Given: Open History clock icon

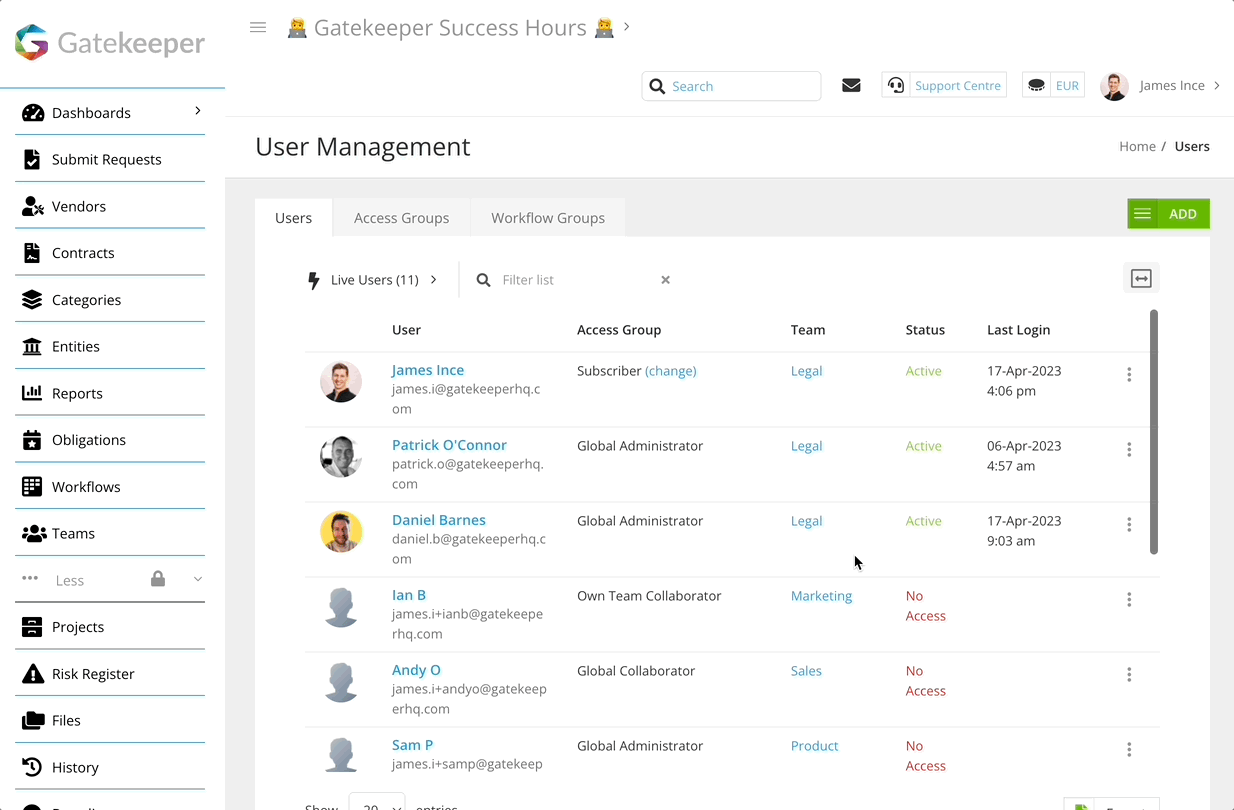Looking at the screenshot, I should click(x=33, y=767).
